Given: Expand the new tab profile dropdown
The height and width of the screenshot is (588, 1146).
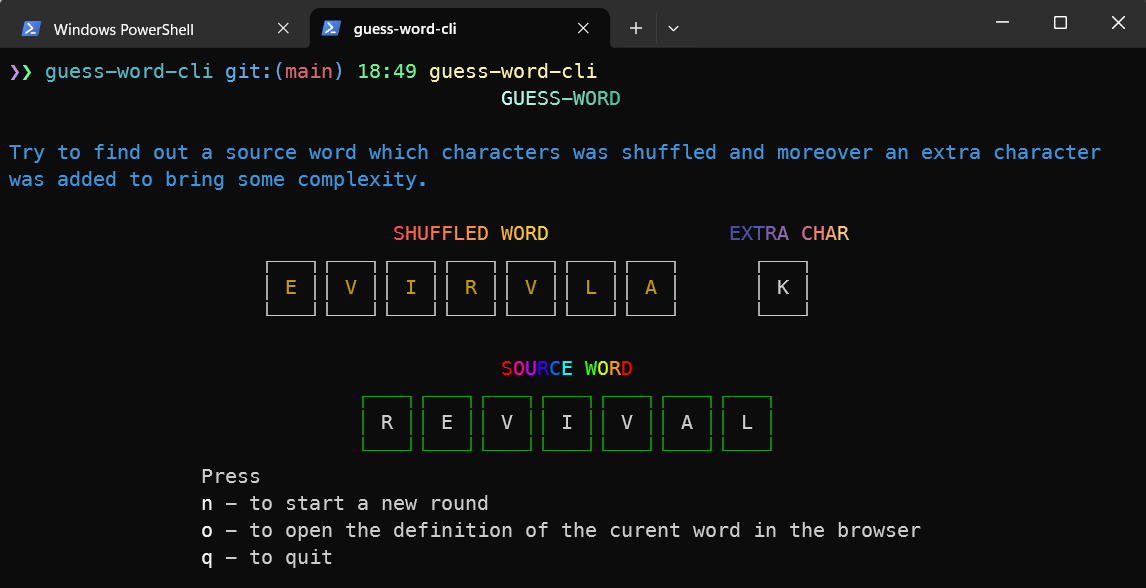Looking at the screenshot, I should (x=674, y=28).
